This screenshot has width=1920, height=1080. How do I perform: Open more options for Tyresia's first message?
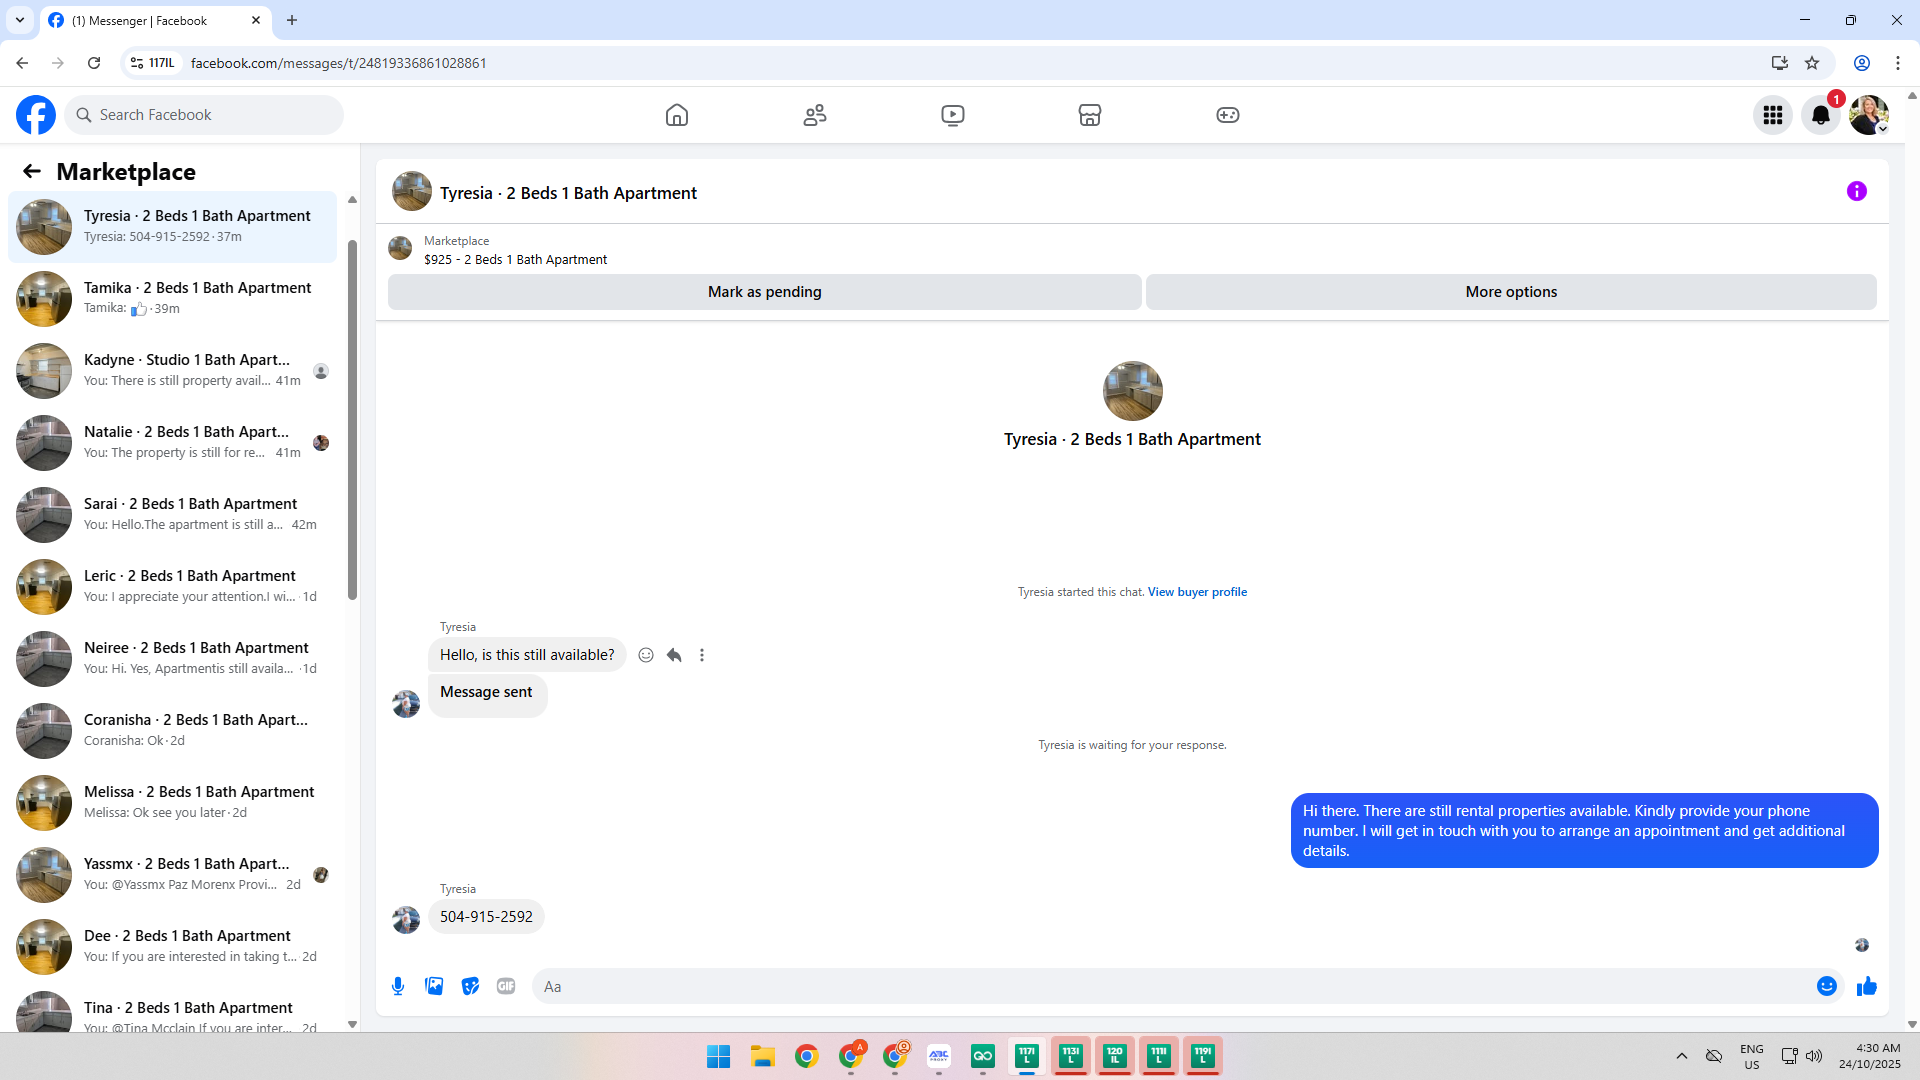(x=702, y=655)
